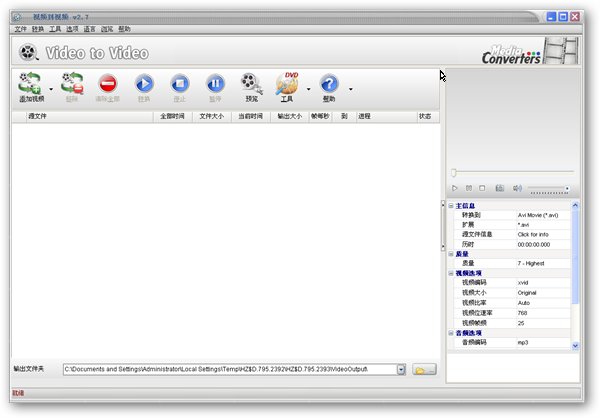
Task: Collapse the 音频选项 group
Action: (451, 333)
